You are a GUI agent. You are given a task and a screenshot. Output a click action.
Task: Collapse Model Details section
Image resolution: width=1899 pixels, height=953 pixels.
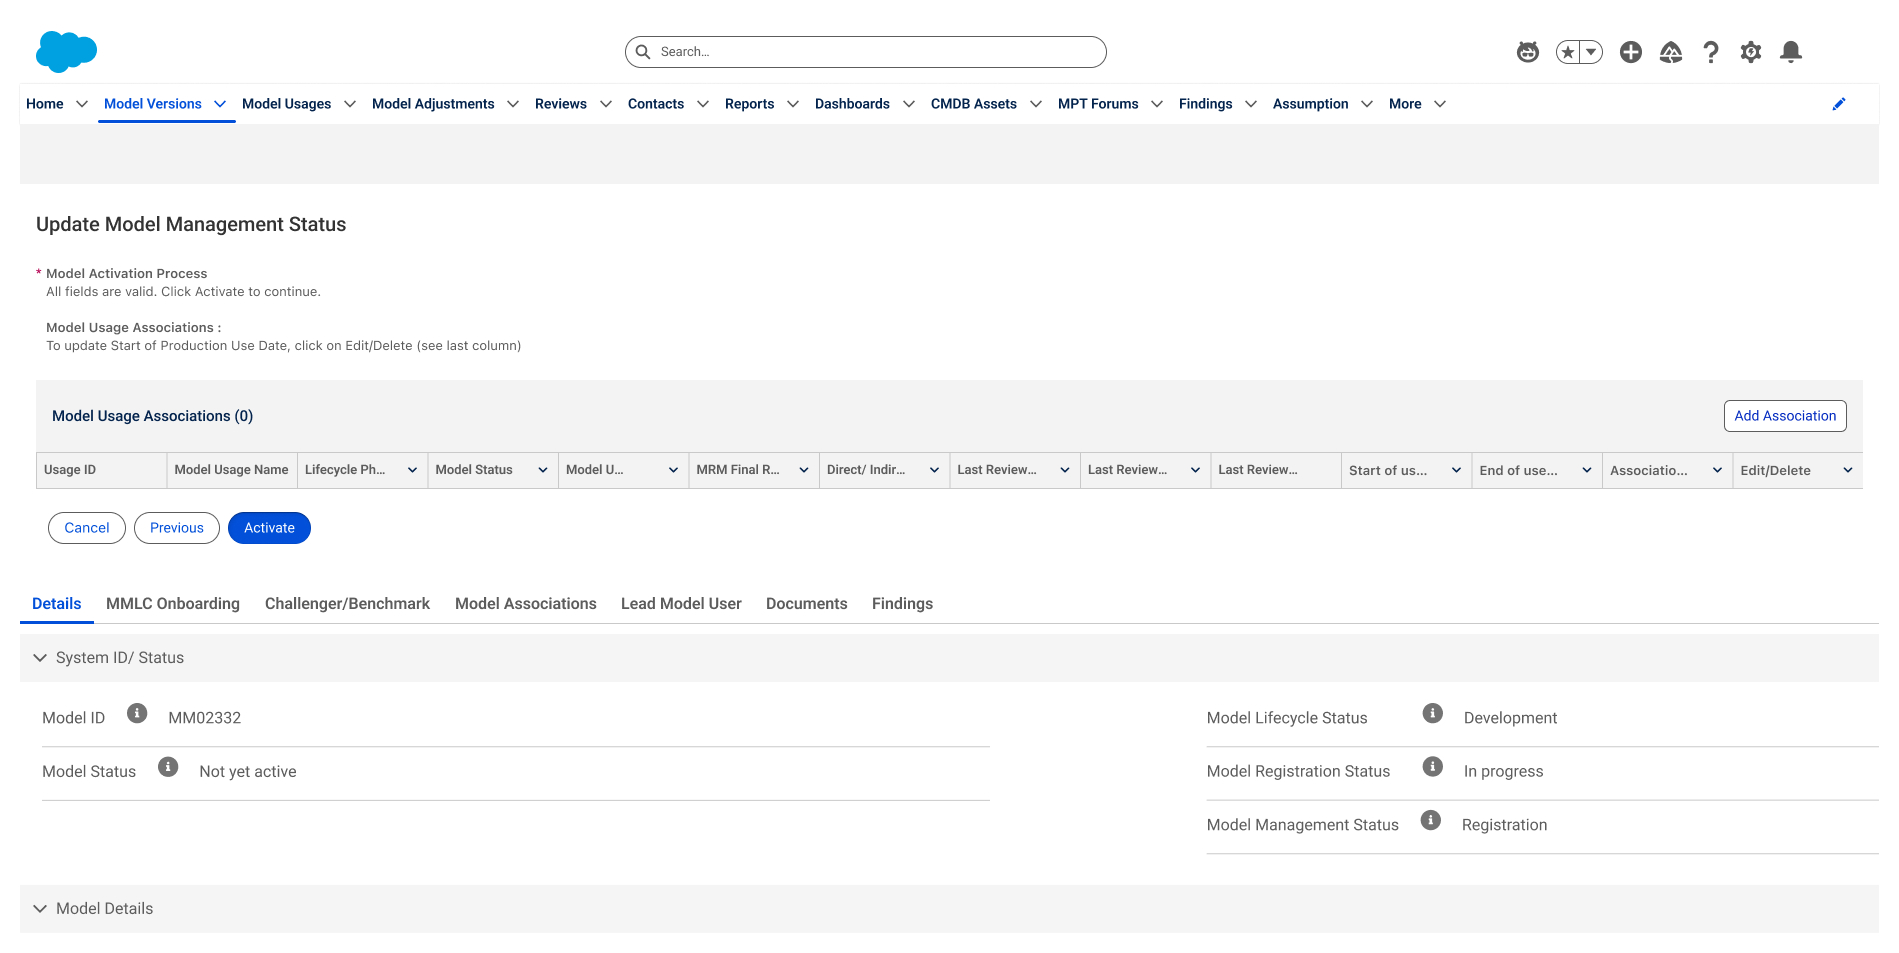[40, 909]
